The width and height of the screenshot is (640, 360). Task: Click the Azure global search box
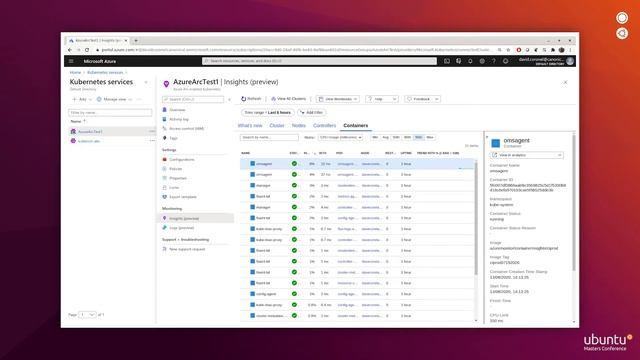click(319, 61)
